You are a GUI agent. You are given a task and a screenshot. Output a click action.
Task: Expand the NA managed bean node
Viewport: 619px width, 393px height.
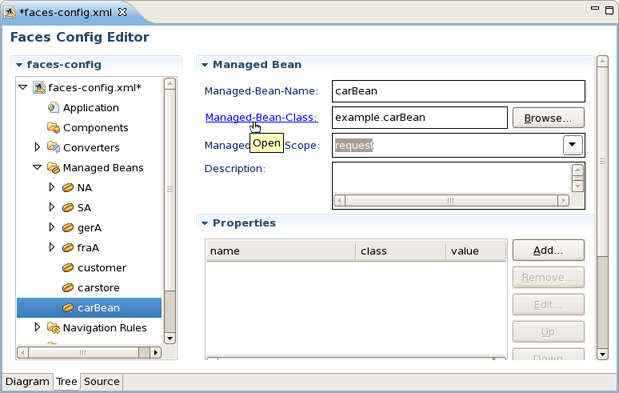pyautogui.click(x=51, y=187)
